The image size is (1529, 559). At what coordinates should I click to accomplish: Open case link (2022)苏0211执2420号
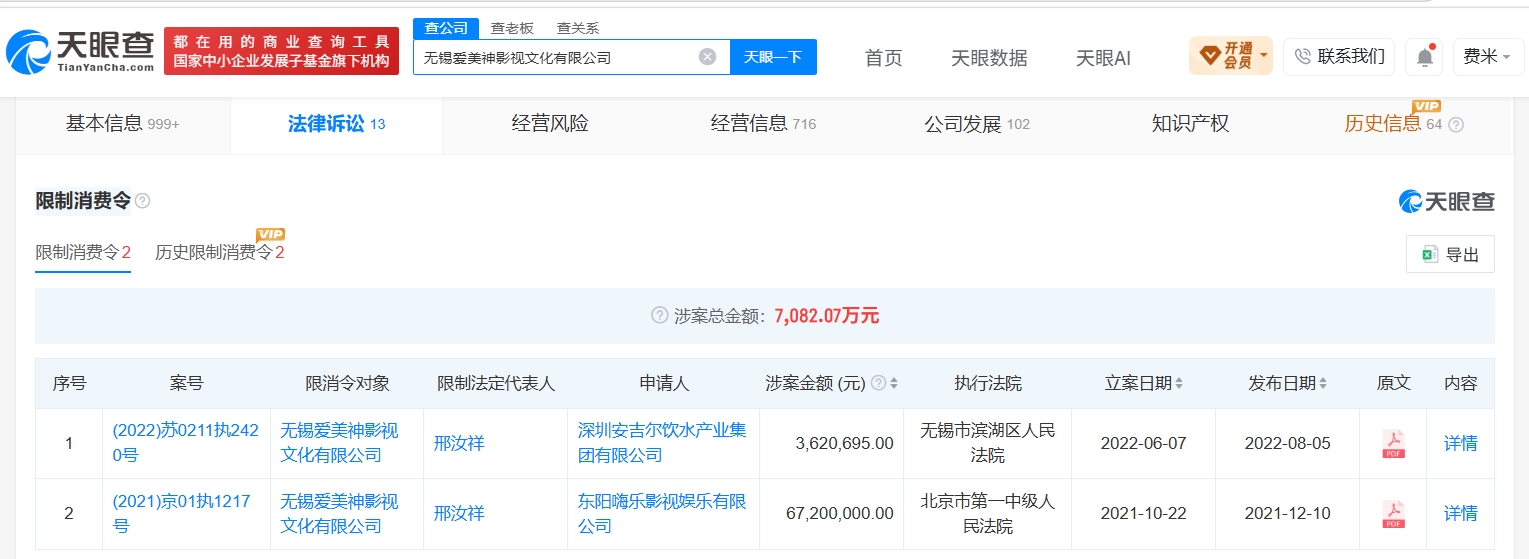[x=185, y=443]
